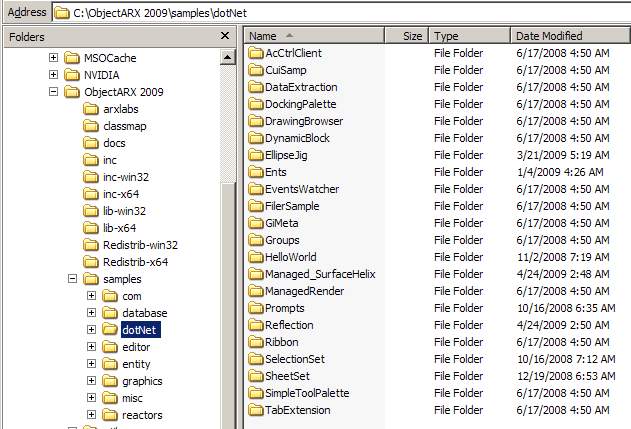Select inc in the folder tree
The image size is (631, 429).
pos(110,160)
